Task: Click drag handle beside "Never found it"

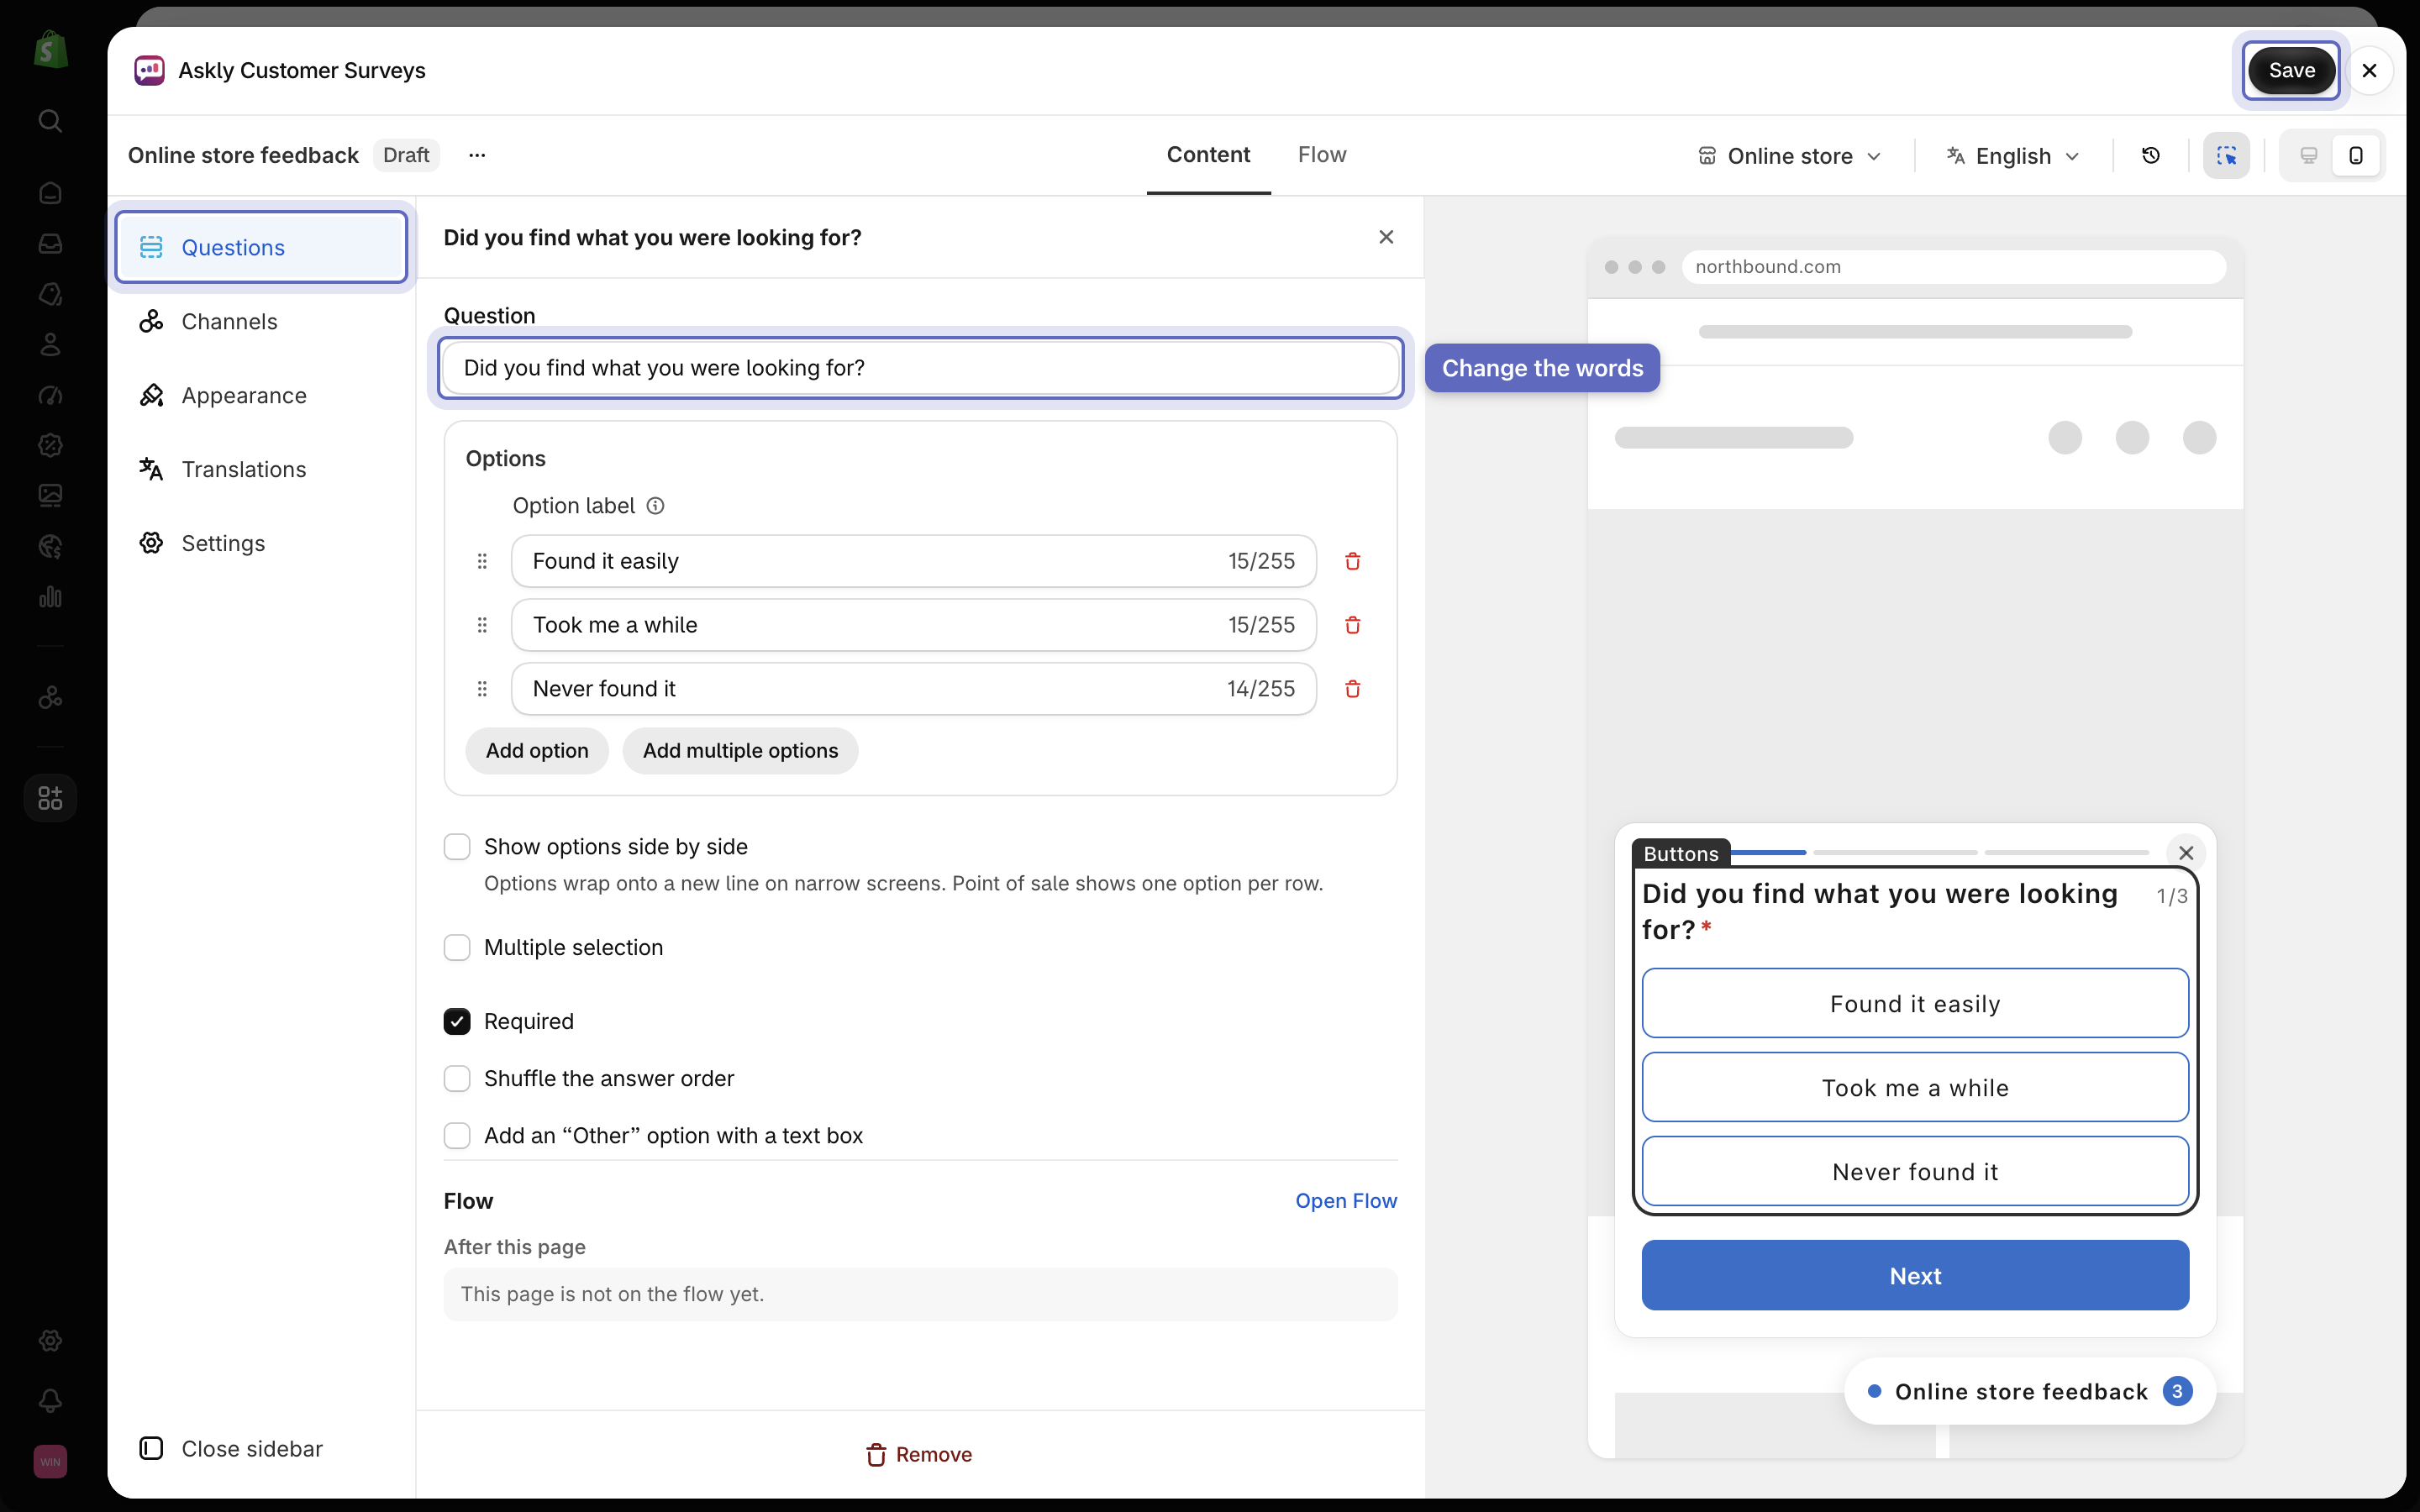Action: [482, 689]
